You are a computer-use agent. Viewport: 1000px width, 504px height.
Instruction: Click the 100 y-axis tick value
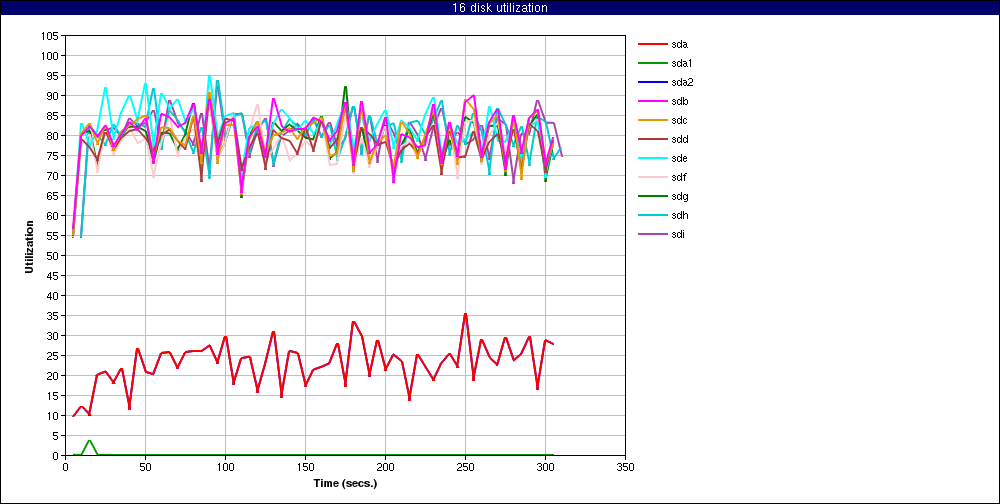pyautogui.click(x=50, y=56)
